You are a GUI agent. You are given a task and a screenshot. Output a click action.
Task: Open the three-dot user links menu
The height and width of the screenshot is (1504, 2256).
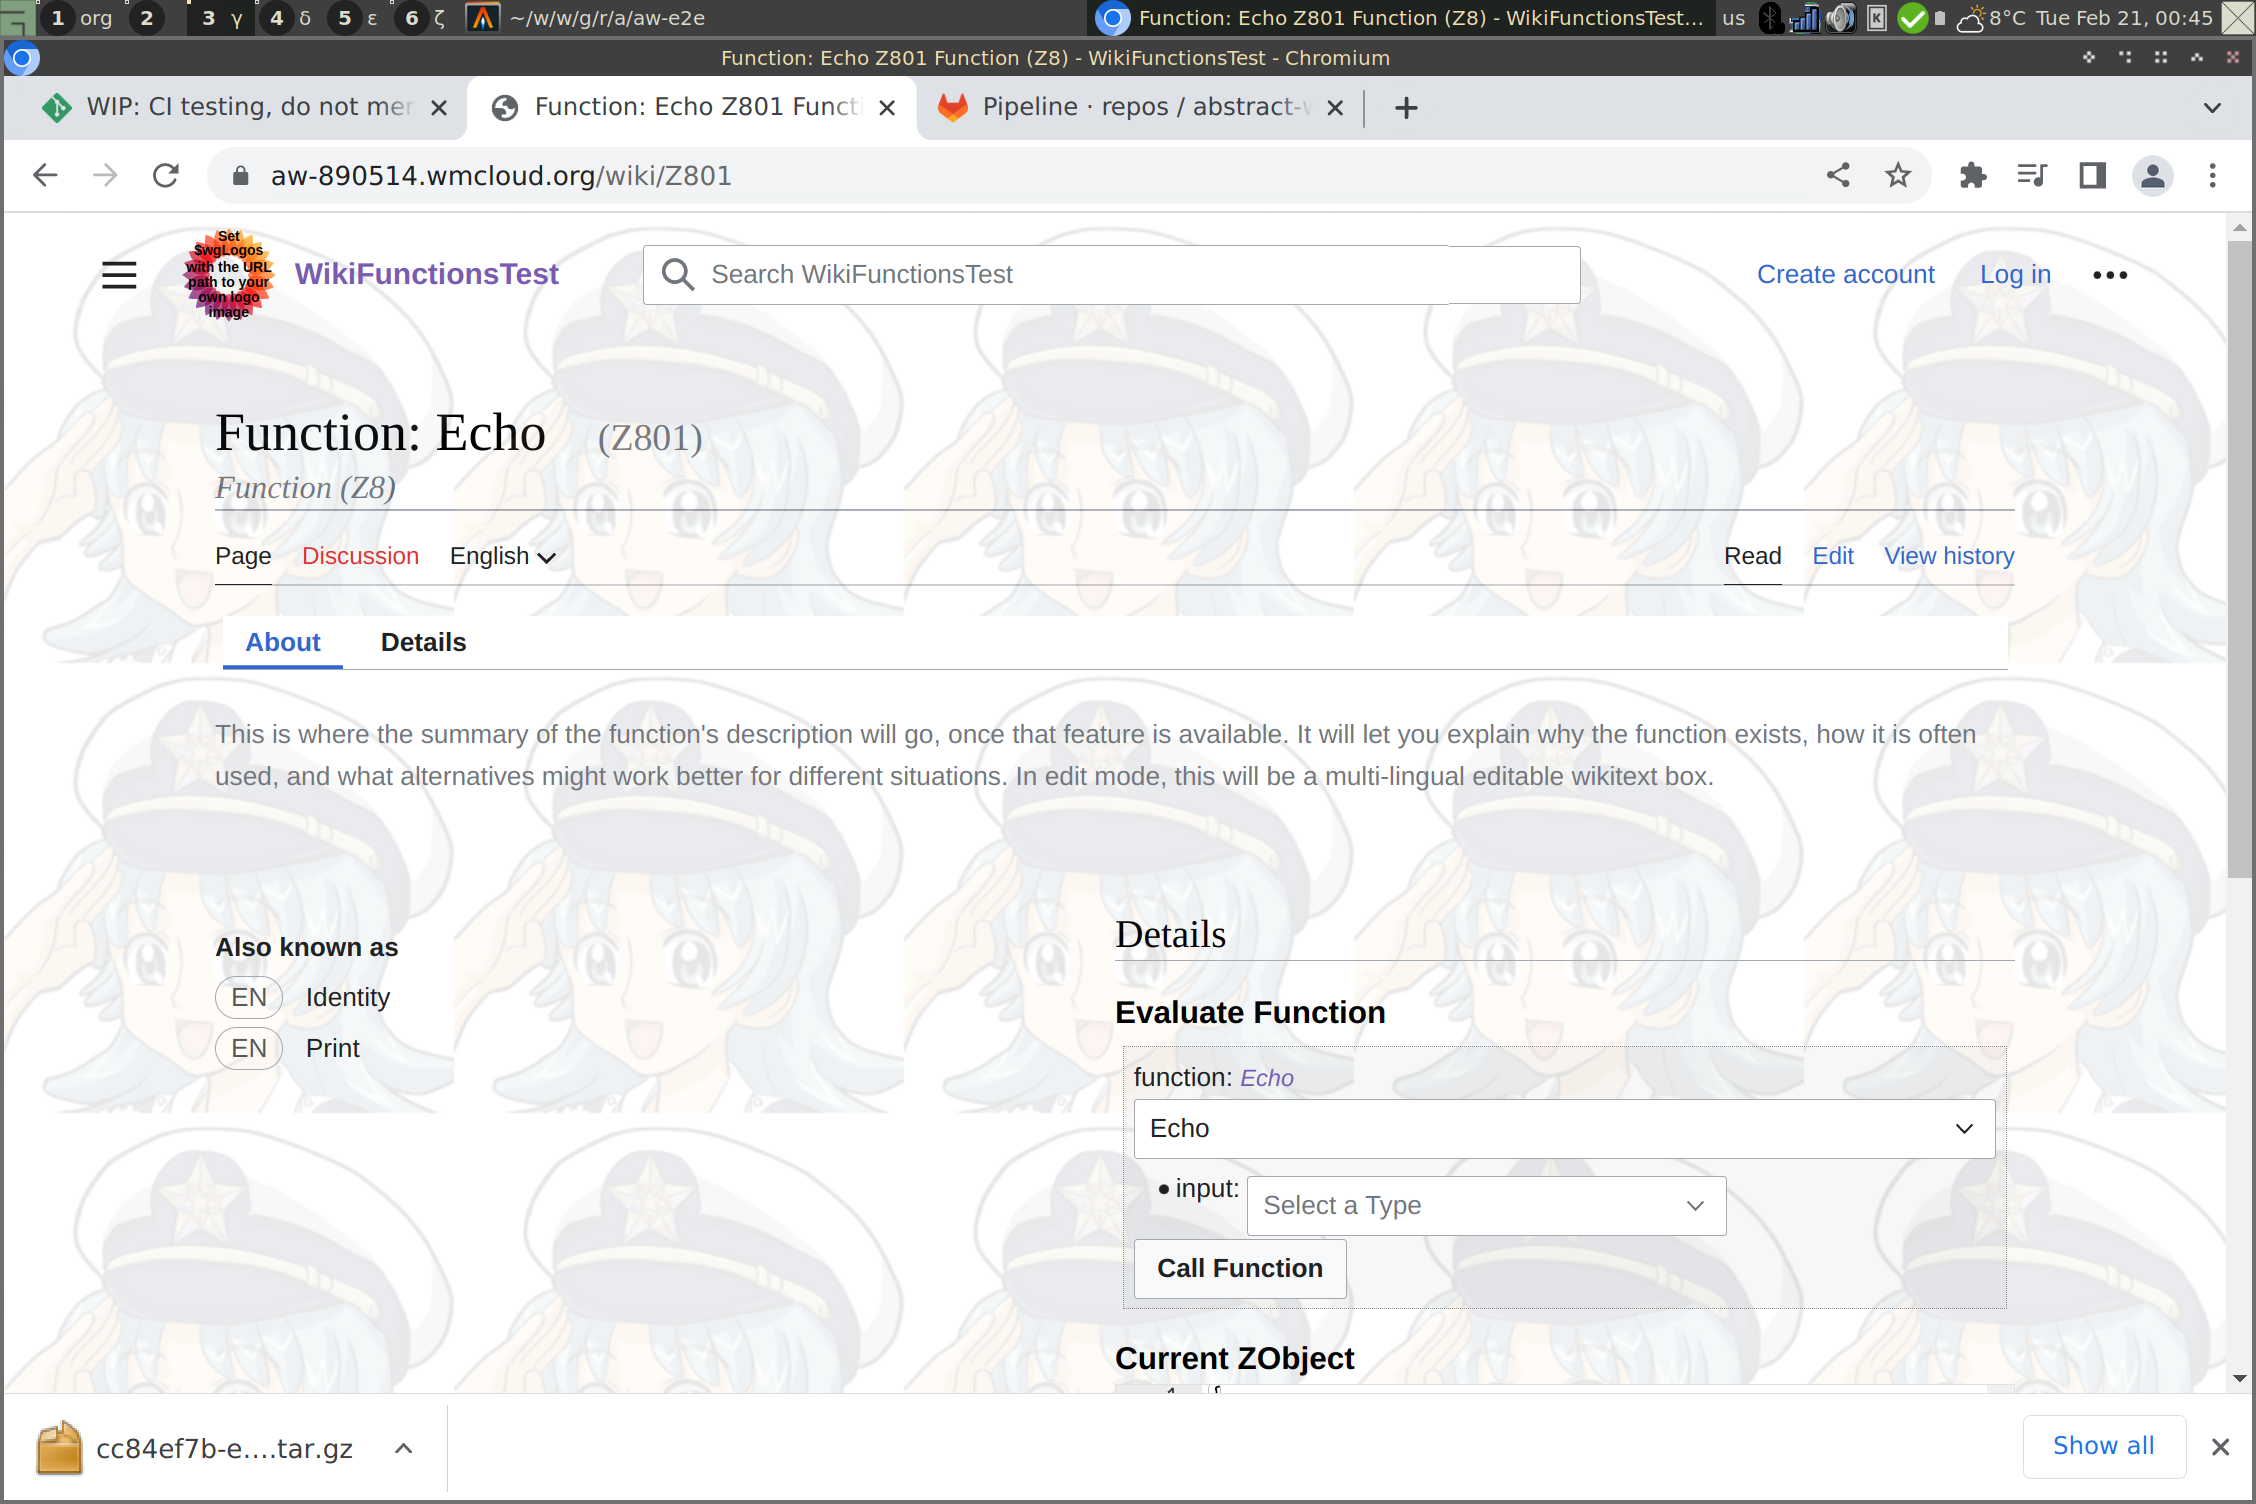(x=2109, y=275)
